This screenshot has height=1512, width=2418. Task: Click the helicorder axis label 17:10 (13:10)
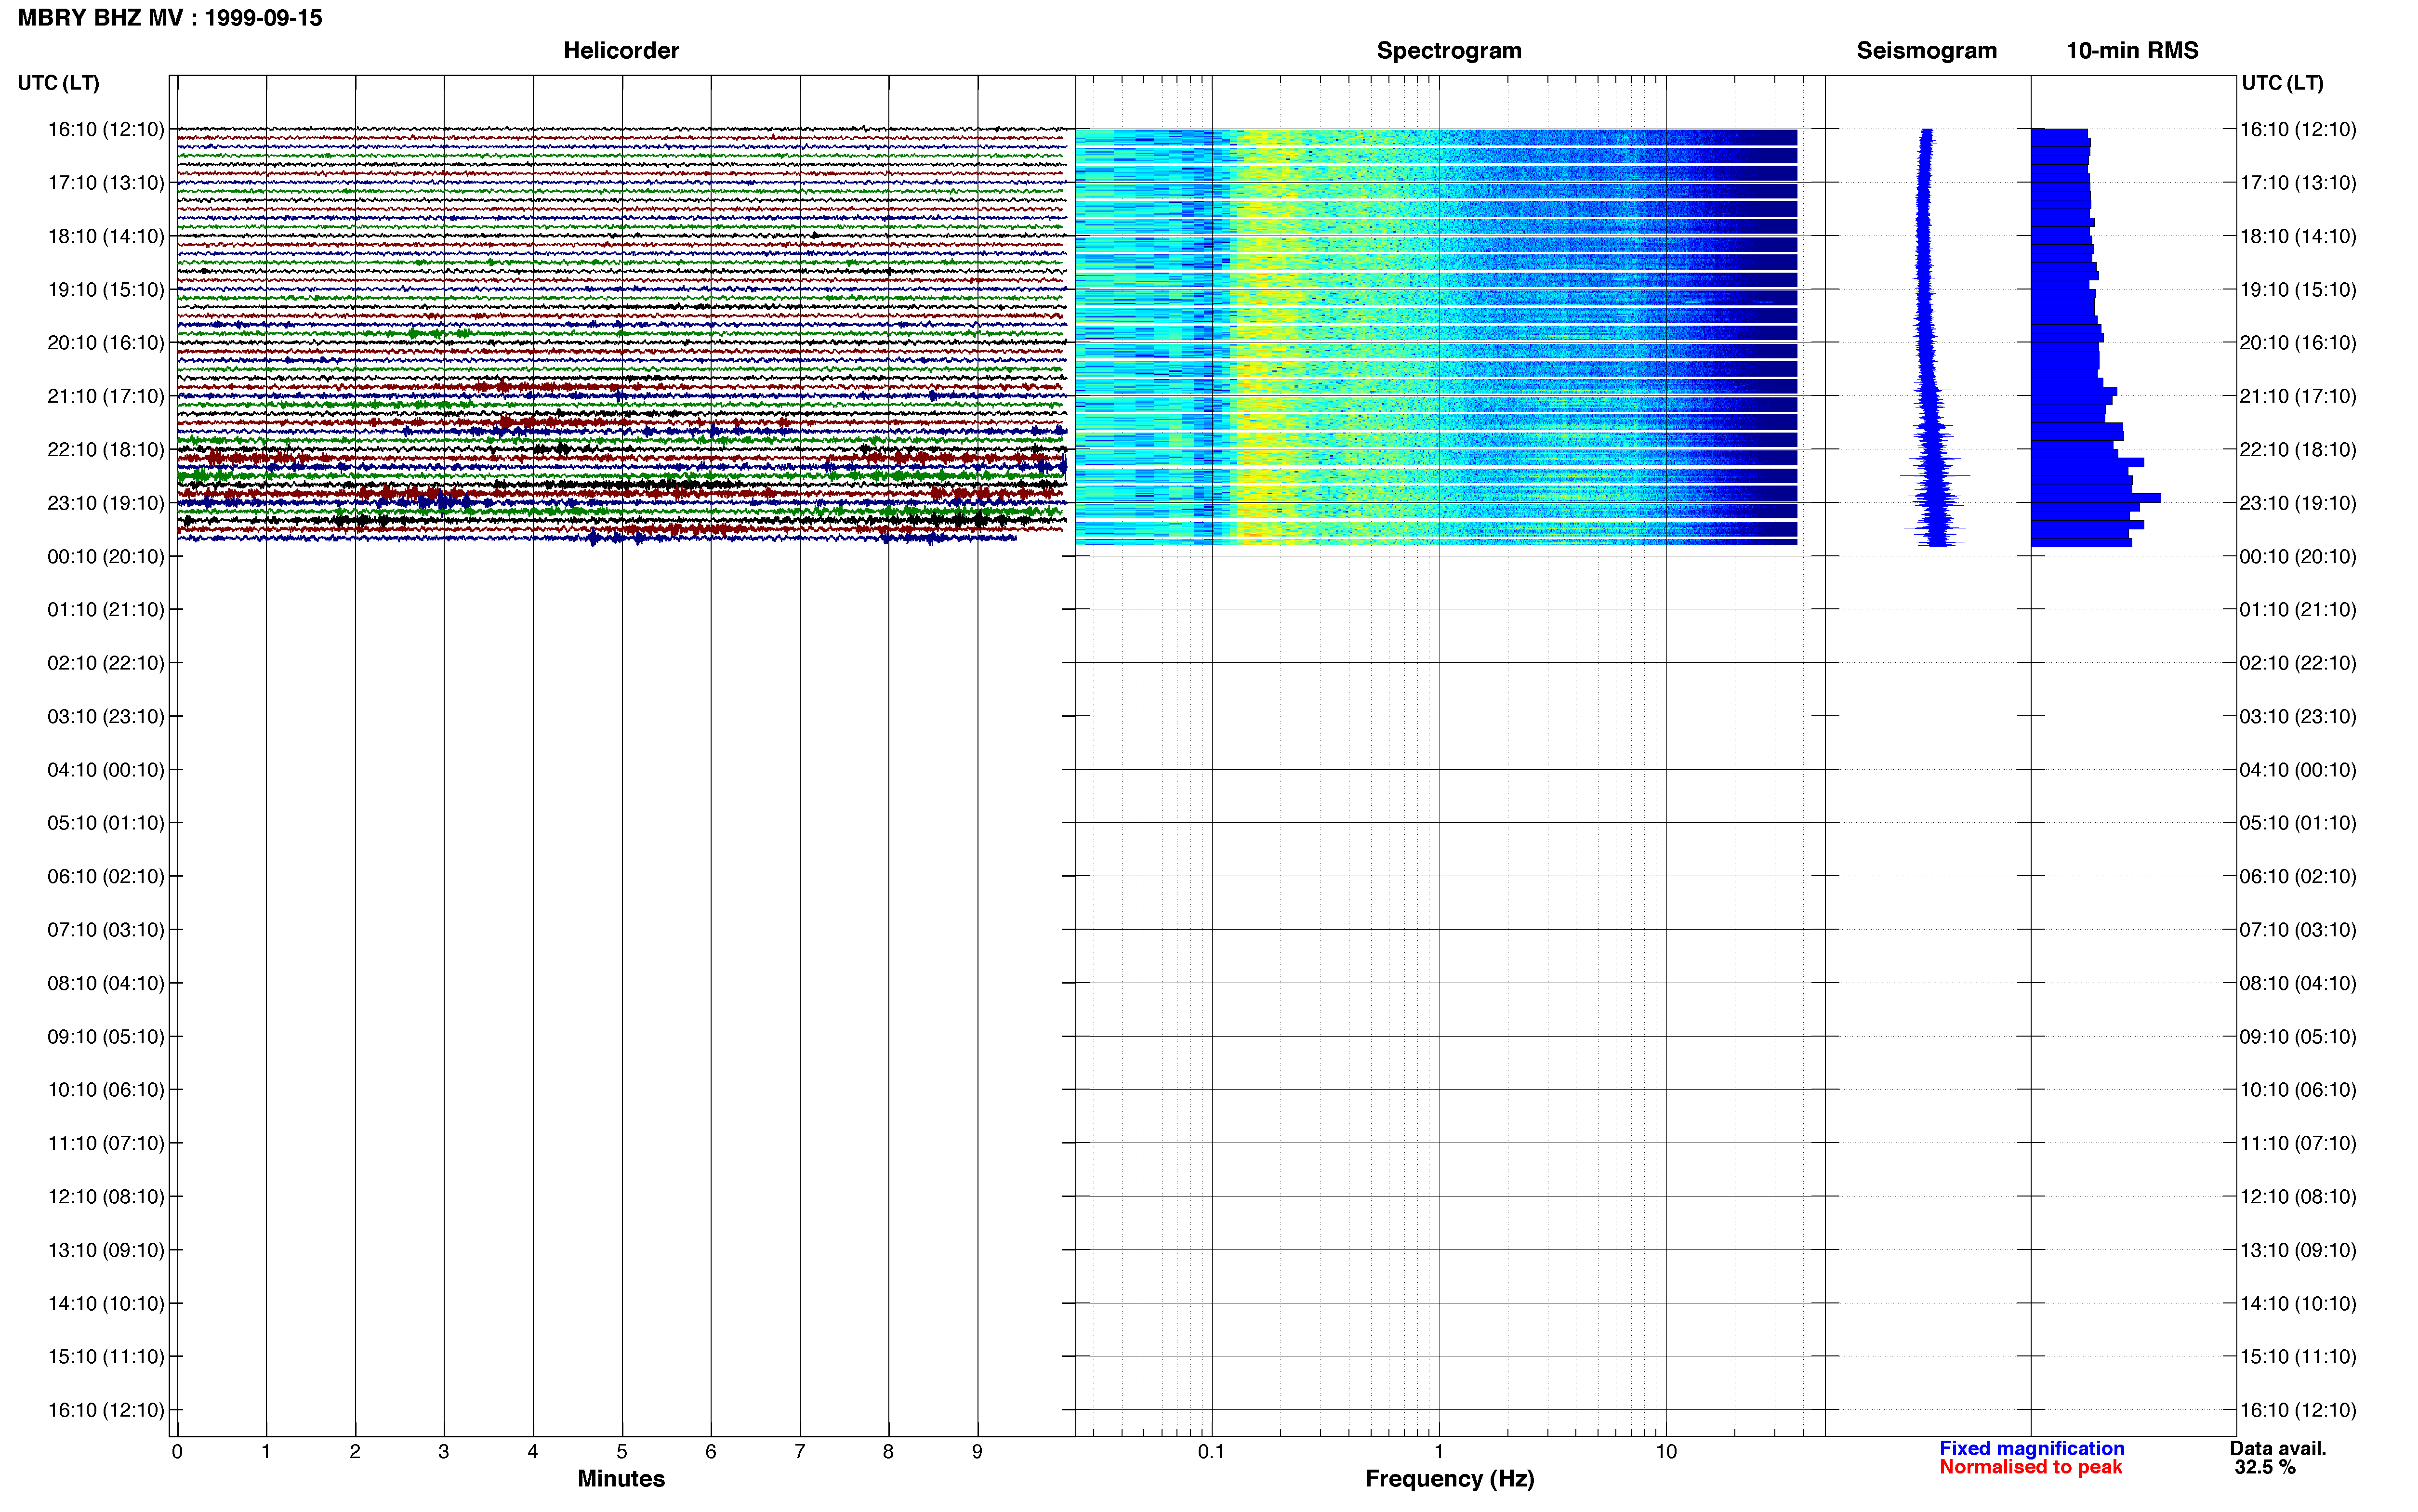coord(105,183)
